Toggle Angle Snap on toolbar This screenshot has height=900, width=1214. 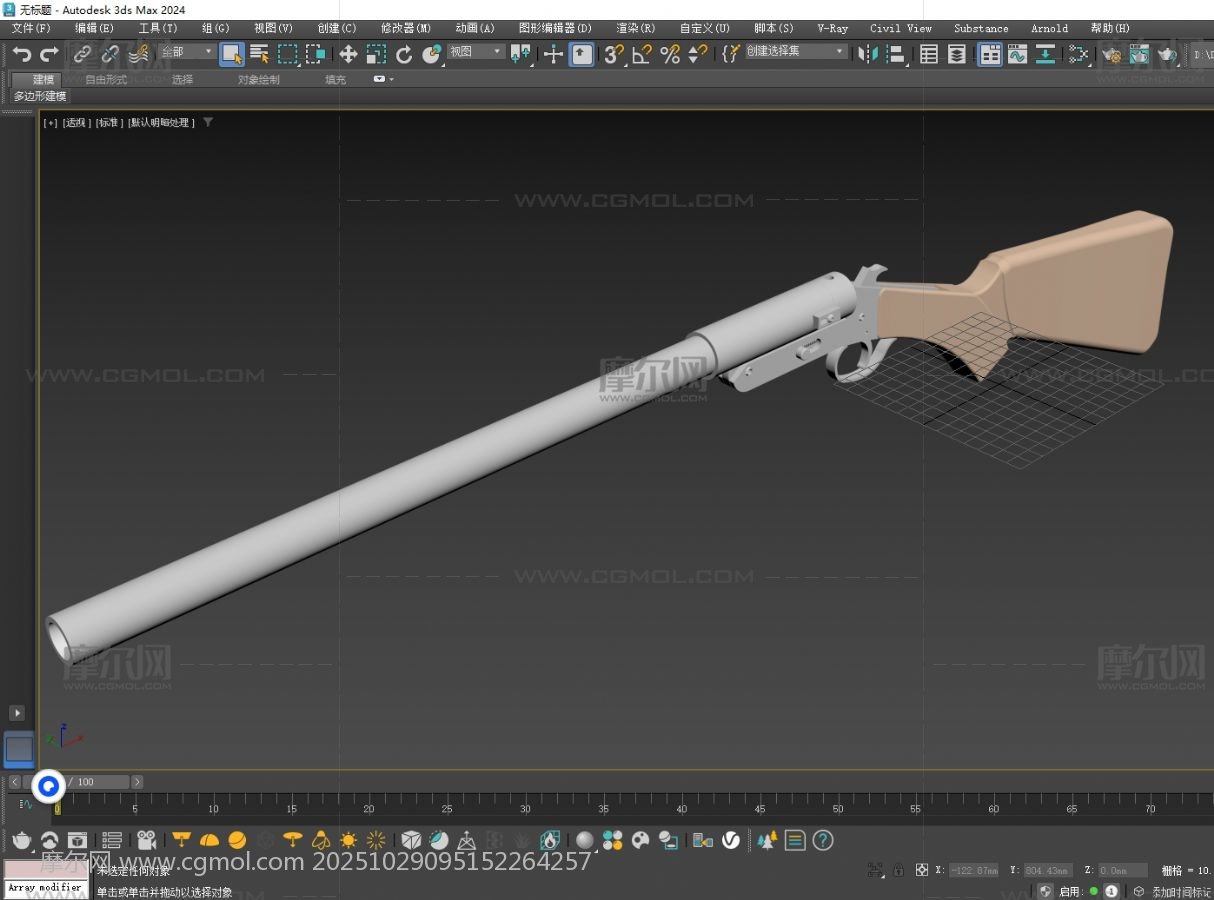point(642,55)
